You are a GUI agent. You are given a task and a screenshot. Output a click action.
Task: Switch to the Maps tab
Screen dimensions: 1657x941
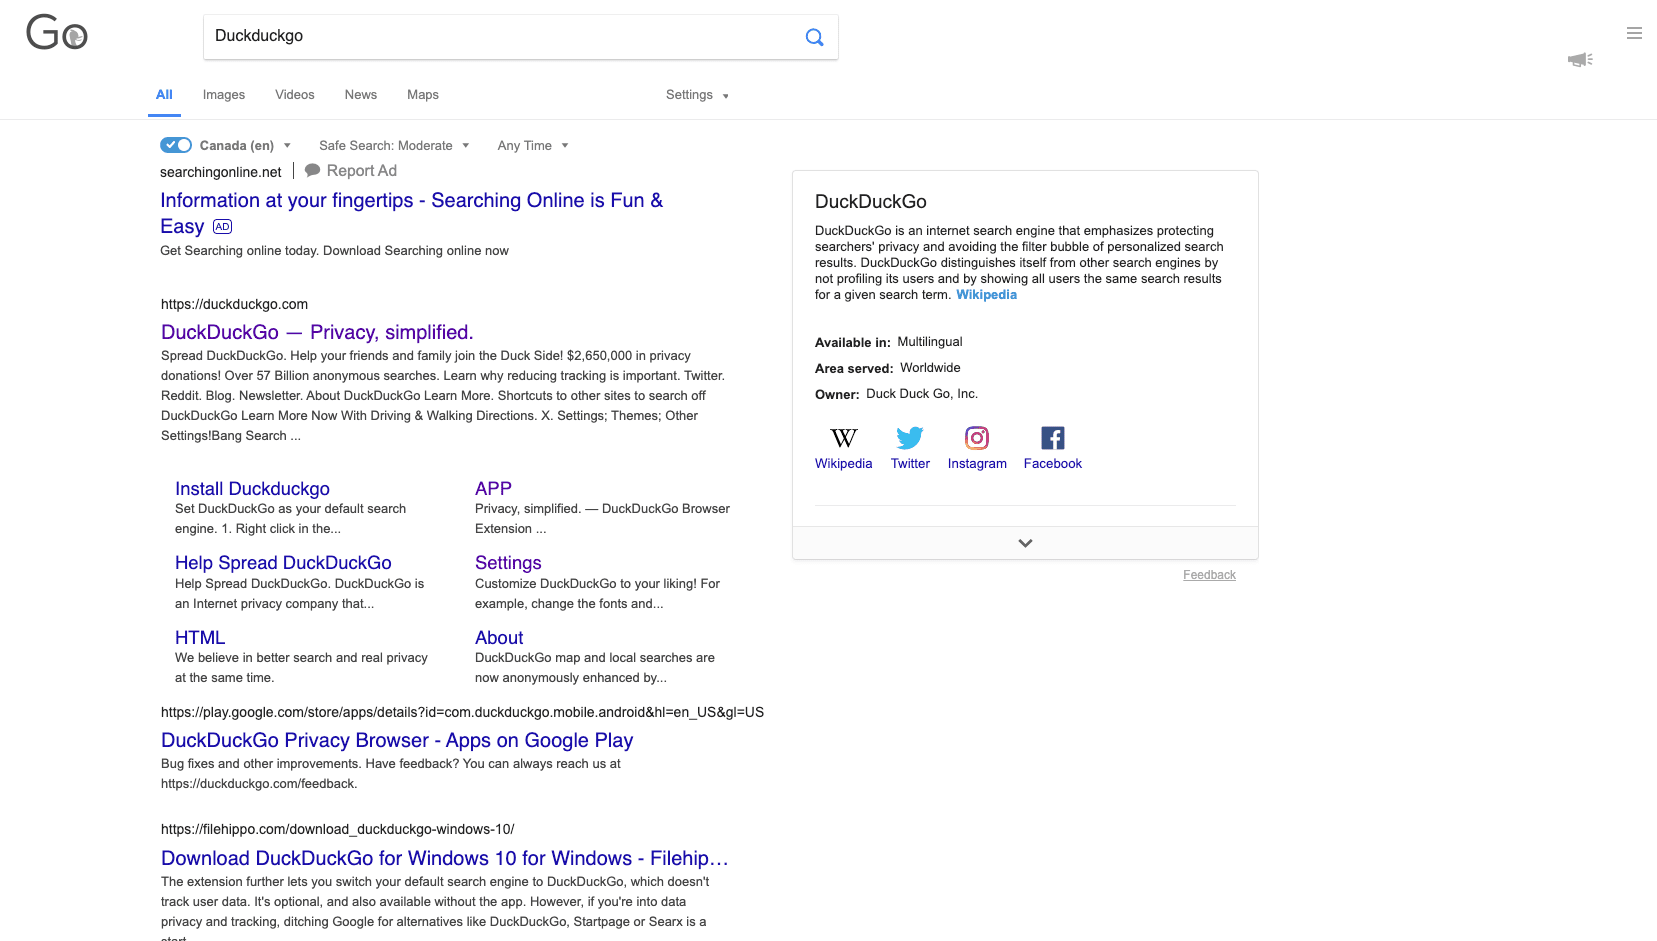(x=423, y=95)
